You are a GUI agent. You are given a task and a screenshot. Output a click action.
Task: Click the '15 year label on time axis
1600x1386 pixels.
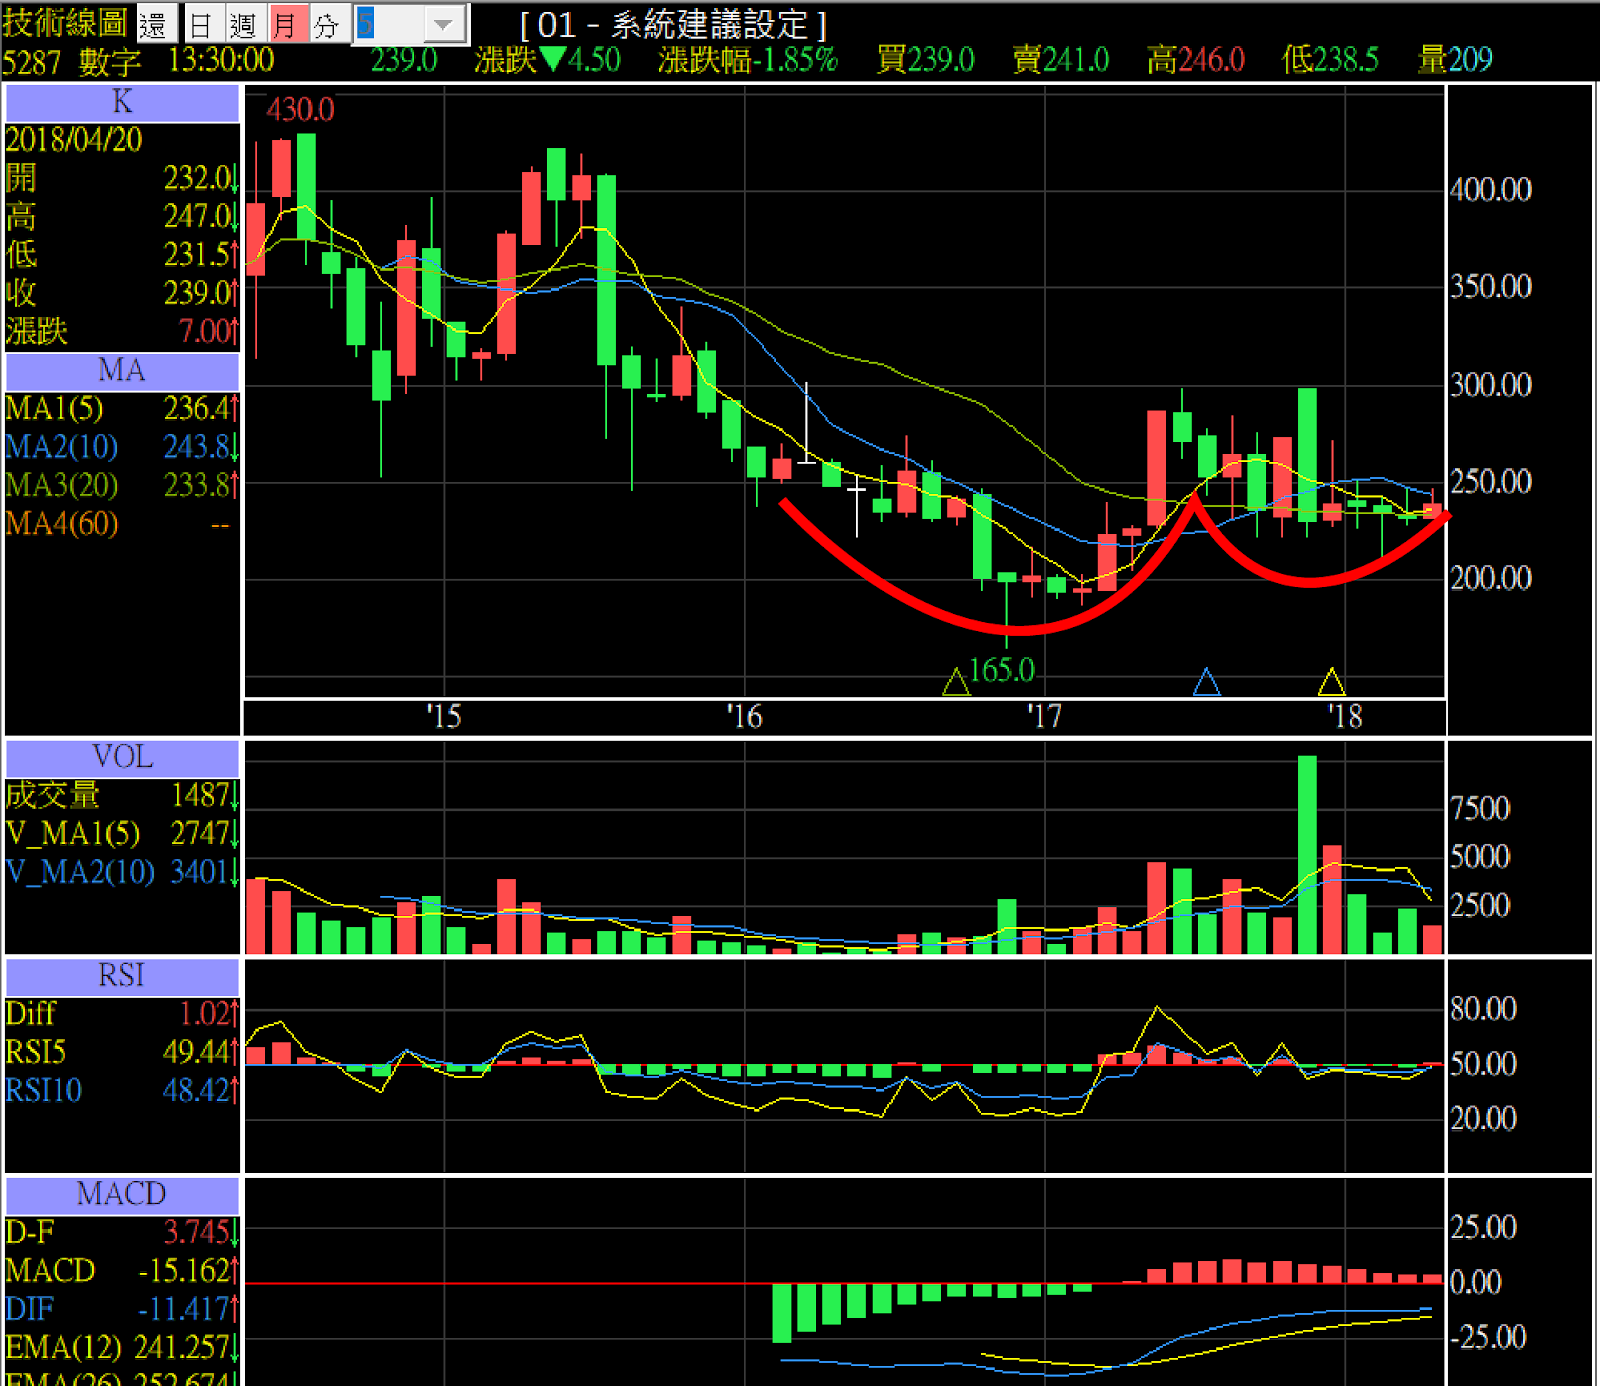tap(444, 717)
